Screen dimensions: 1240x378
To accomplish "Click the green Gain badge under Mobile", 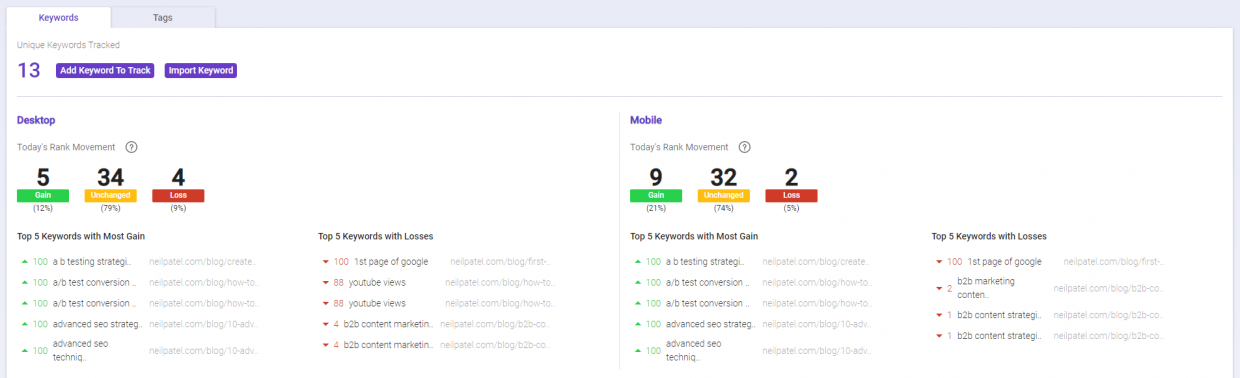I will click(x=656, y=196).
